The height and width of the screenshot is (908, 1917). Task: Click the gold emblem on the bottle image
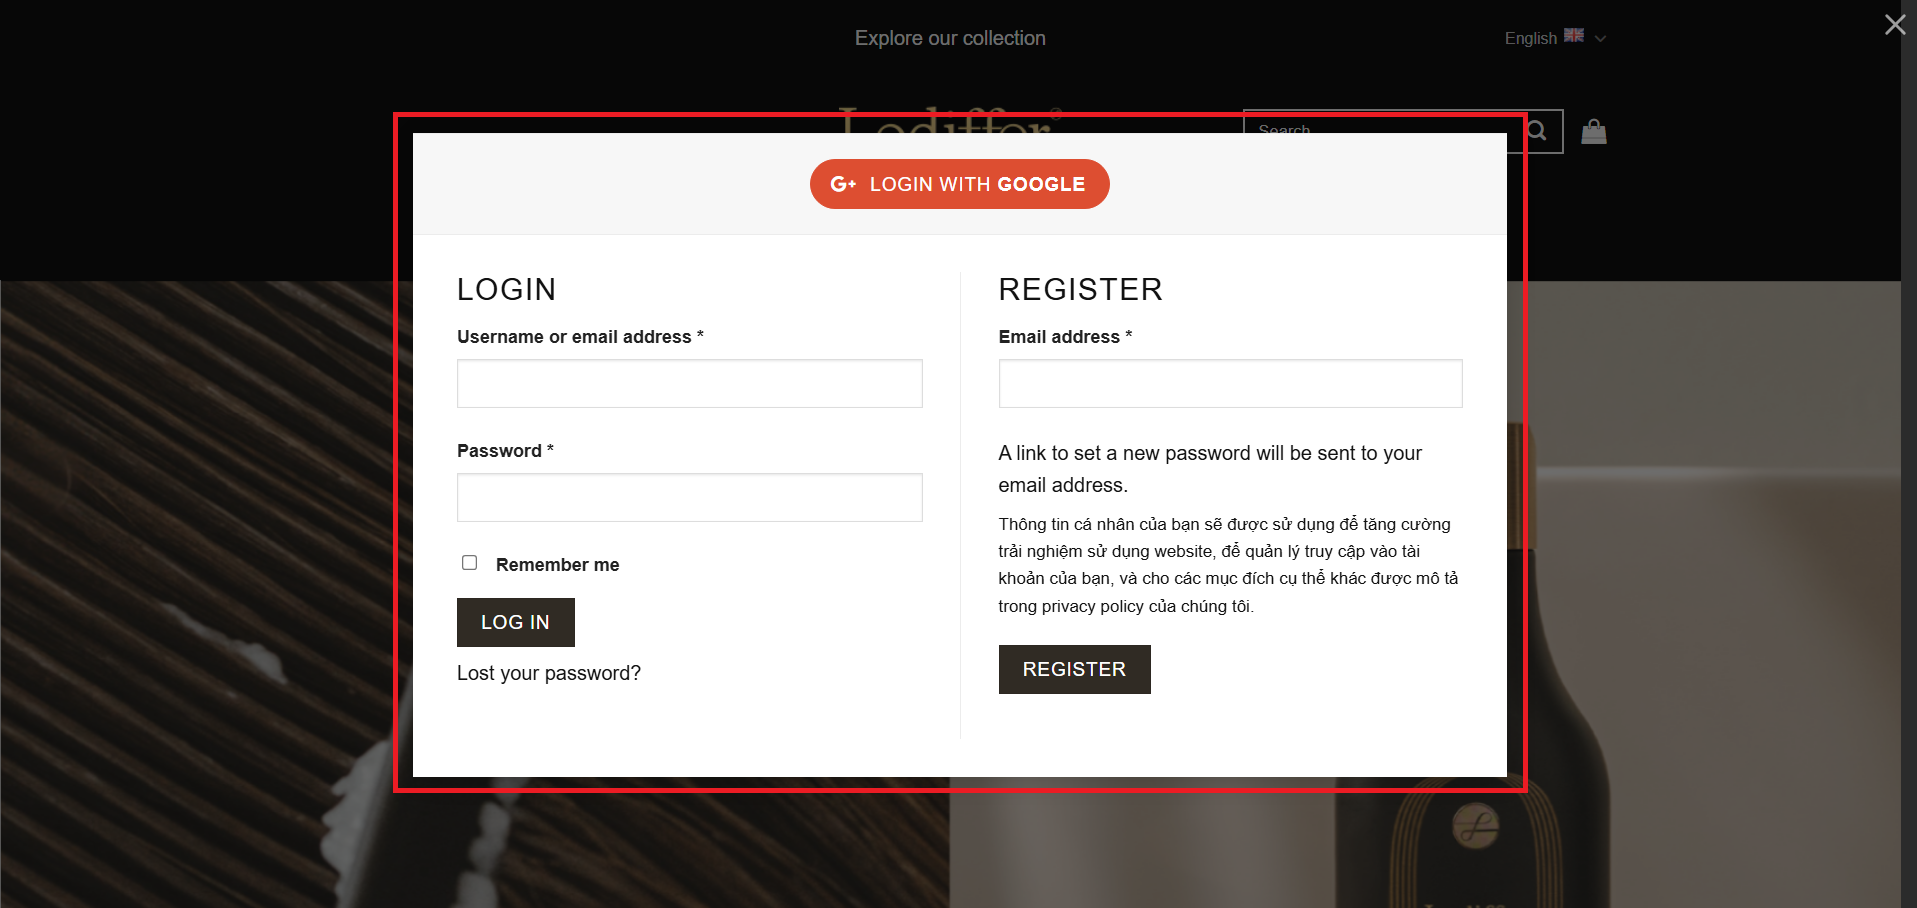(x=1475, y=826)
